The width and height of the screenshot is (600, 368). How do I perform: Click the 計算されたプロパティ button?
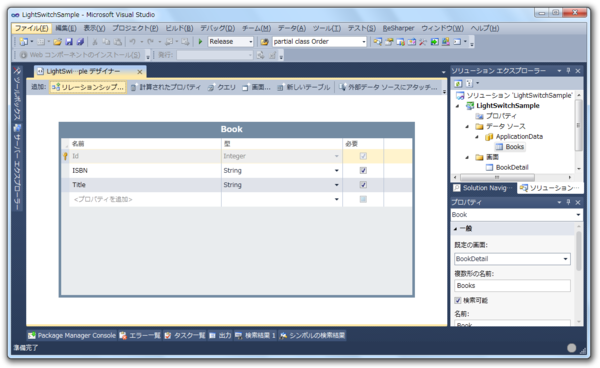click(165, 87)
